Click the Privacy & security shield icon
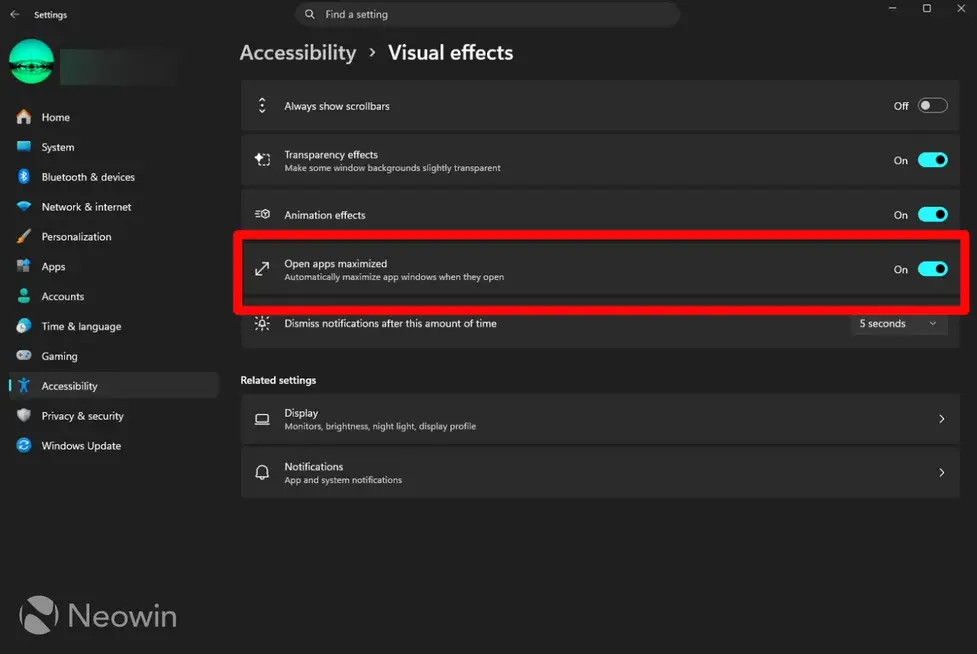This screenshot has height=654, width=977. click(24, 415)
